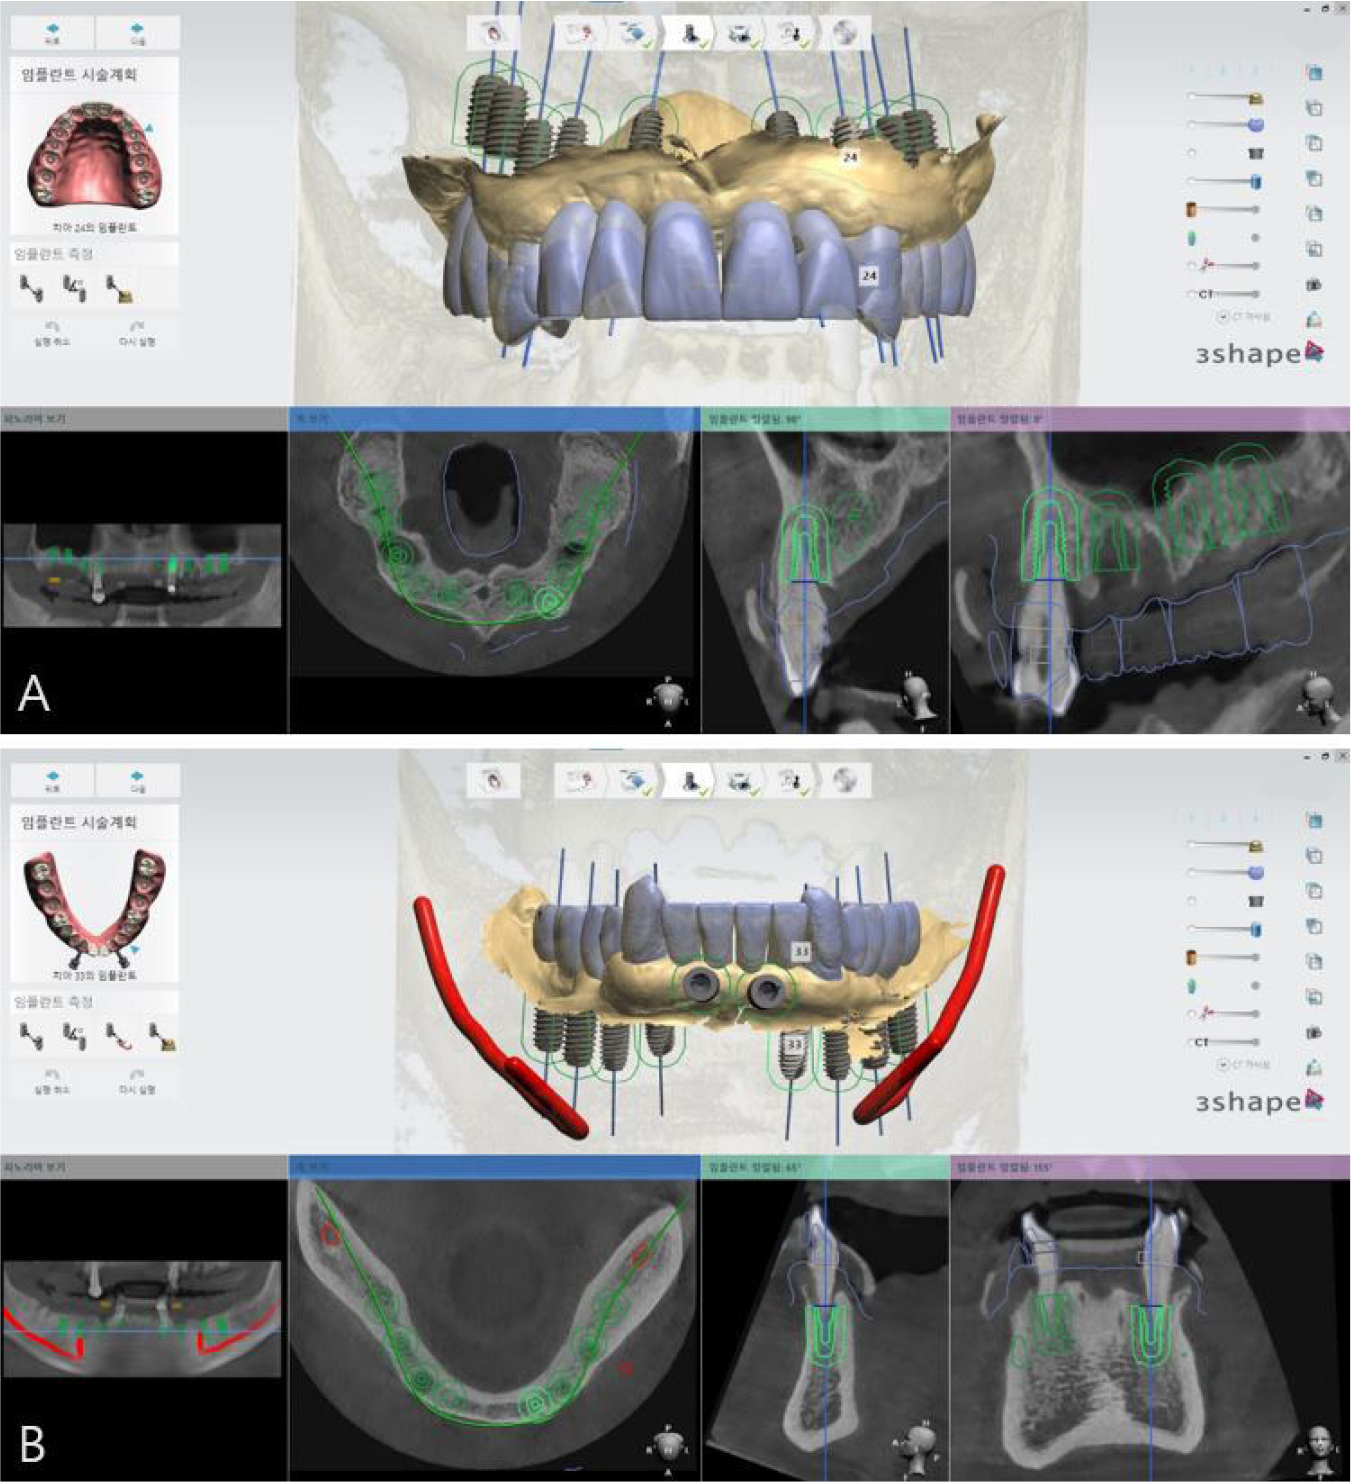Select the first implant measurement tool in the upper-jaw window
The image size is (1351, 1482).
31,289
